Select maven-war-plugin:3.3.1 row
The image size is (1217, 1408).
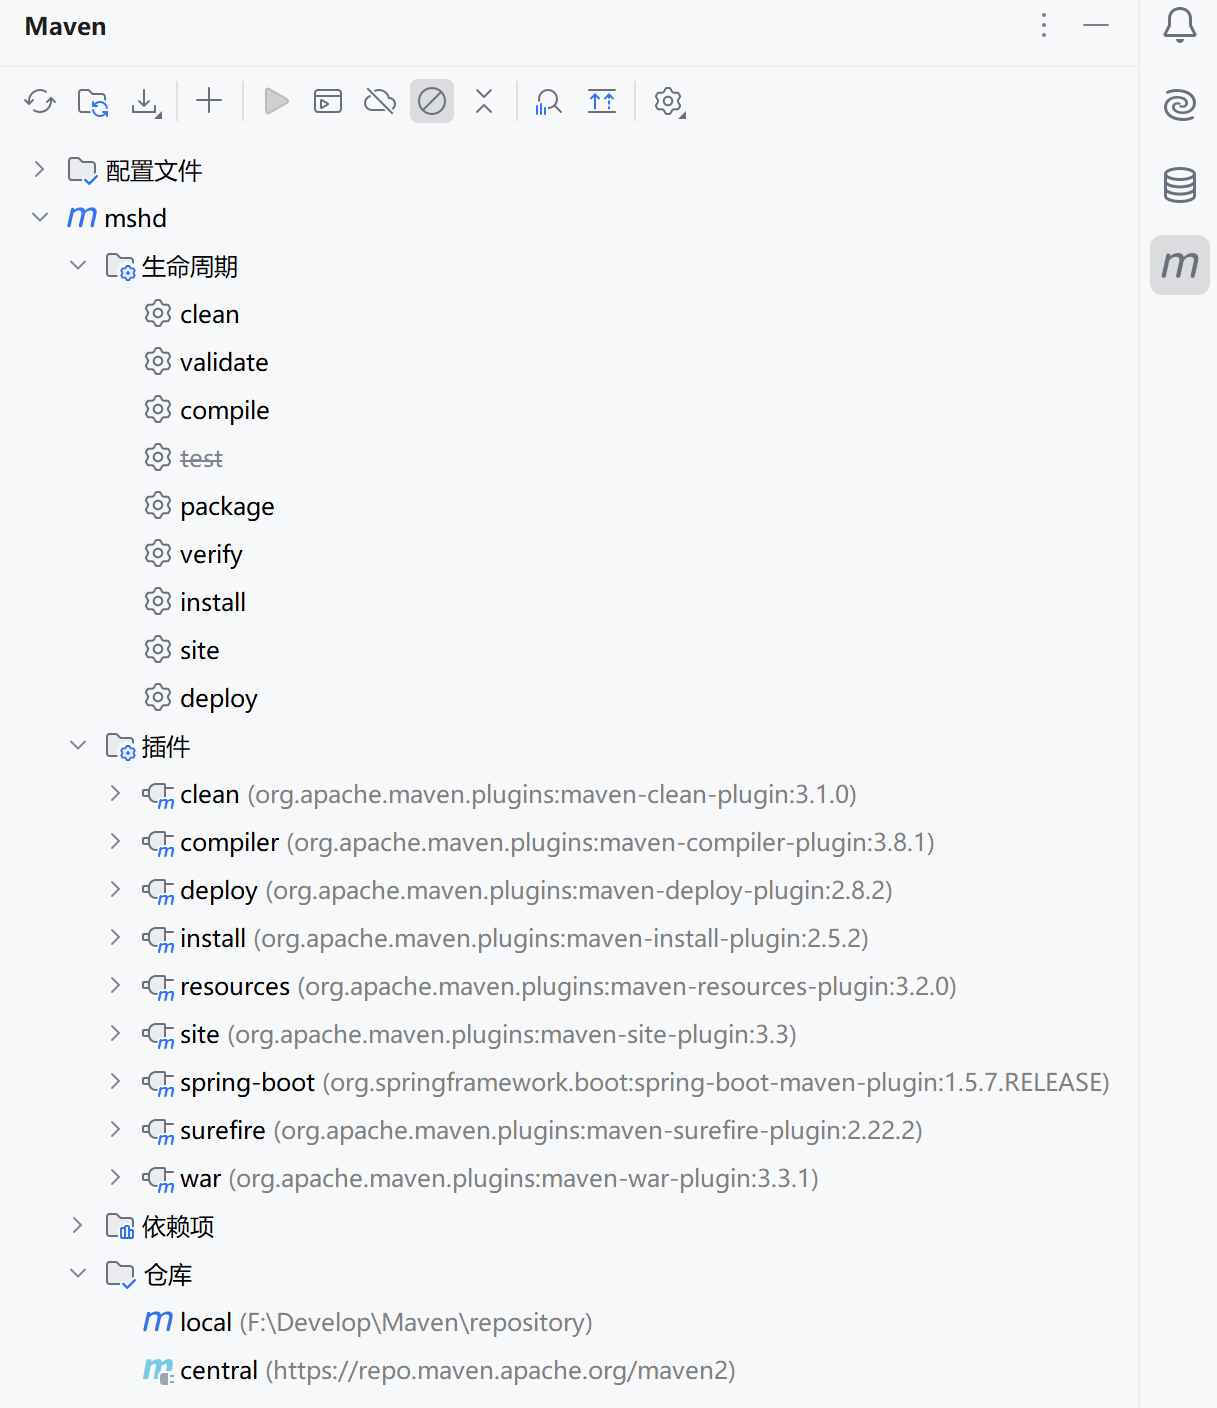tap(480, 1178)
